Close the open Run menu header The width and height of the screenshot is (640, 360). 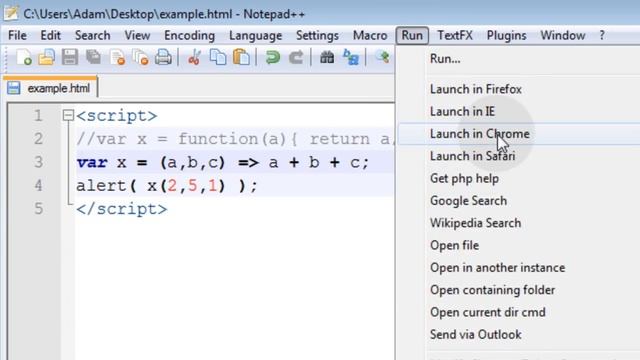tap(412, 36)
